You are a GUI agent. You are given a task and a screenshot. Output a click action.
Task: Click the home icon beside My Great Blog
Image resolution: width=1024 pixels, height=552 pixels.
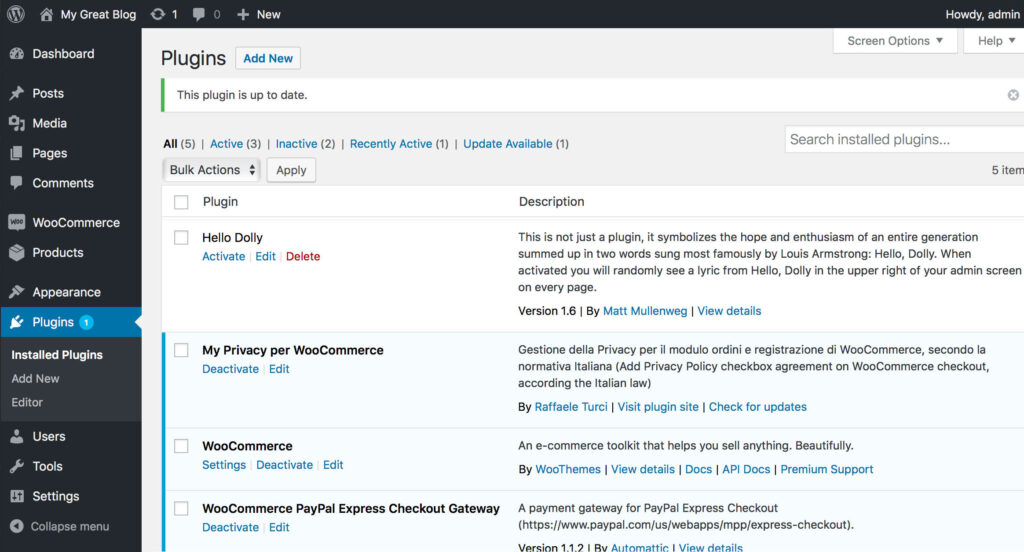tap(46, 14)
